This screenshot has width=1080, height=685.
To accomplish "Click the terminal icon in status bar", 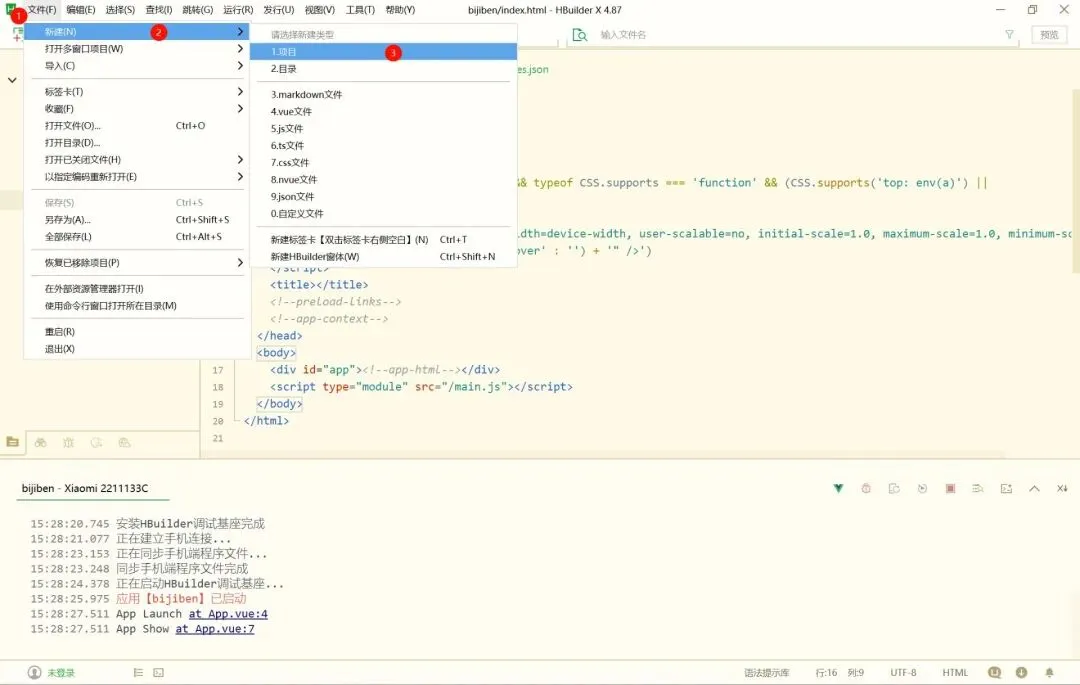I will (x=158, y=673).
